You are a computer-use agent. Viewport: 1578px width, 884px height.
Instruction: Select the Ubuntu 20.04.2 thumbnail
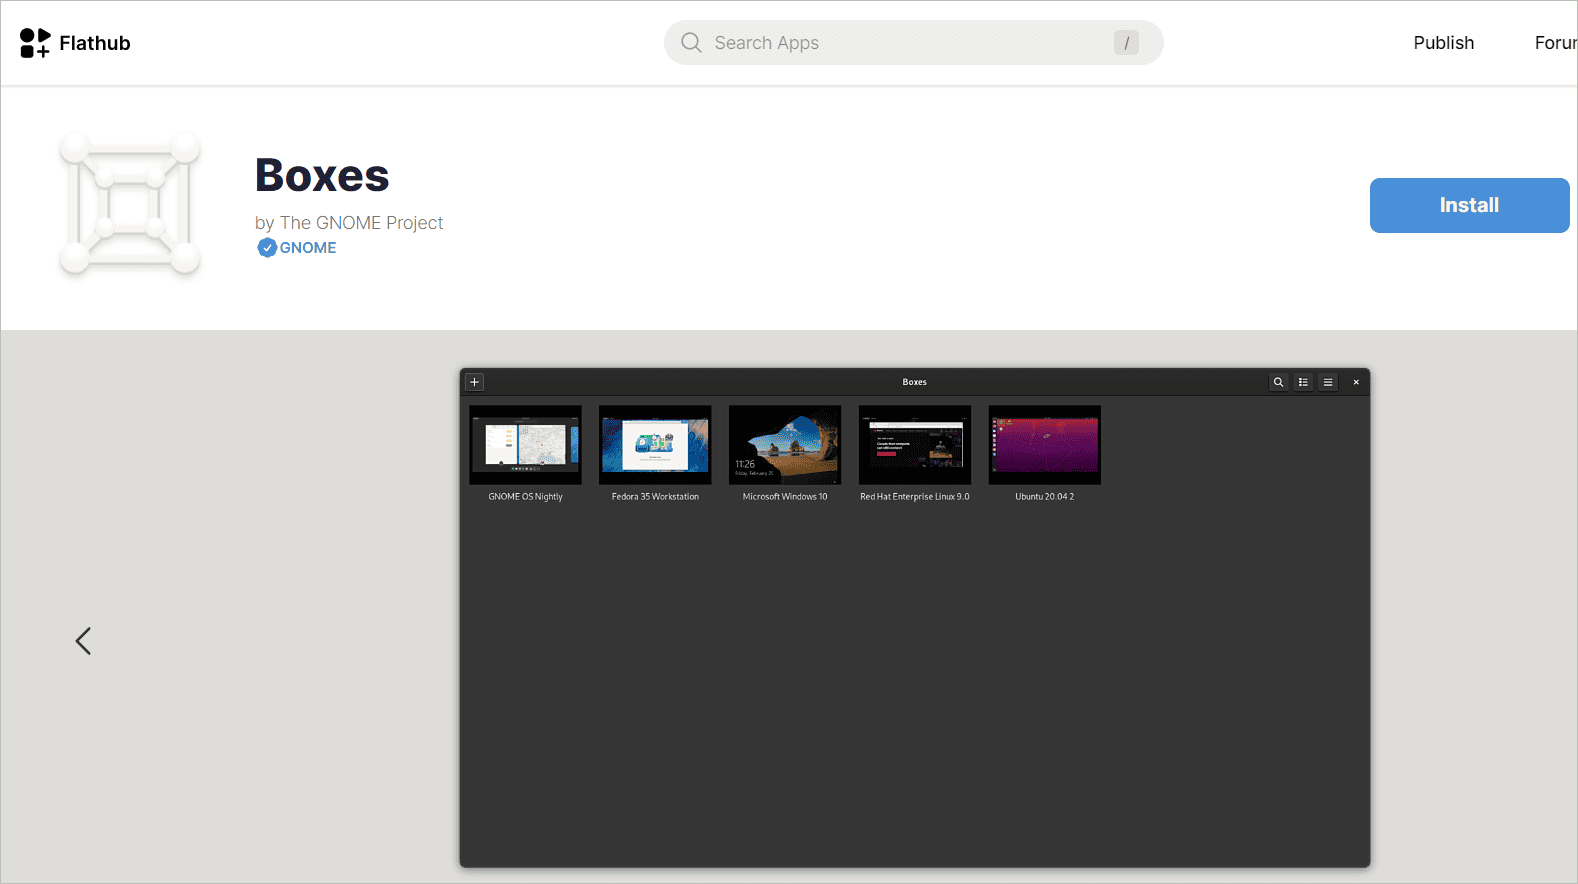pos(1045,445)
